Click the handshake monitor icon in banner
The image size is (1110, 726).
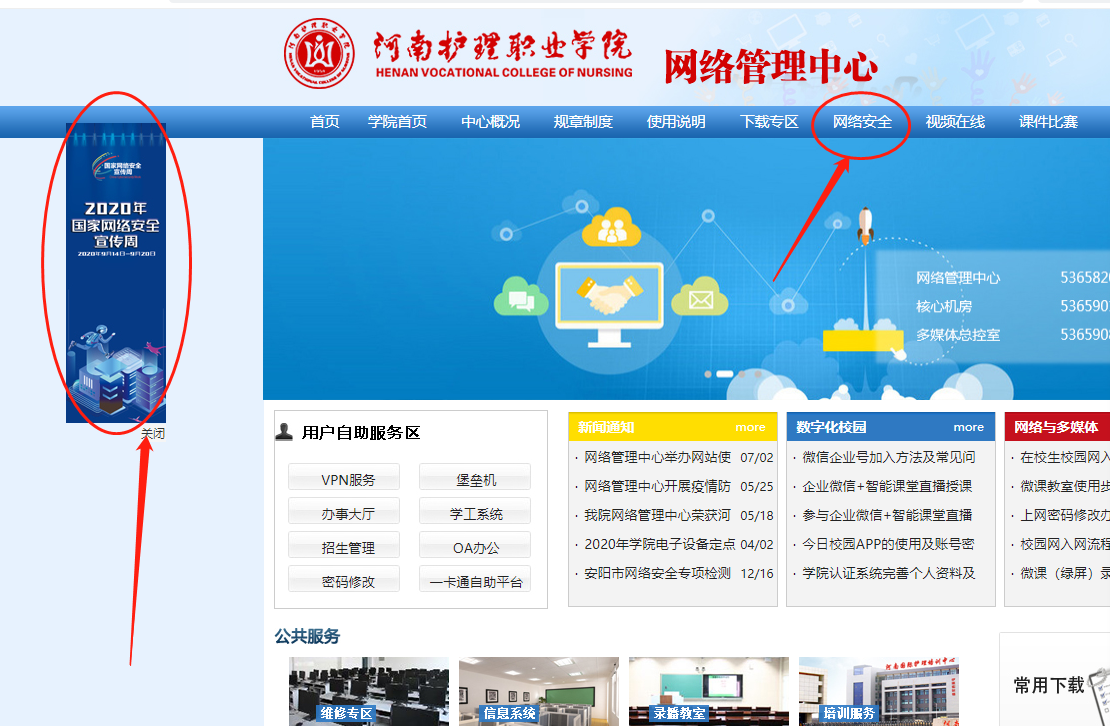[x=609, y=297]
